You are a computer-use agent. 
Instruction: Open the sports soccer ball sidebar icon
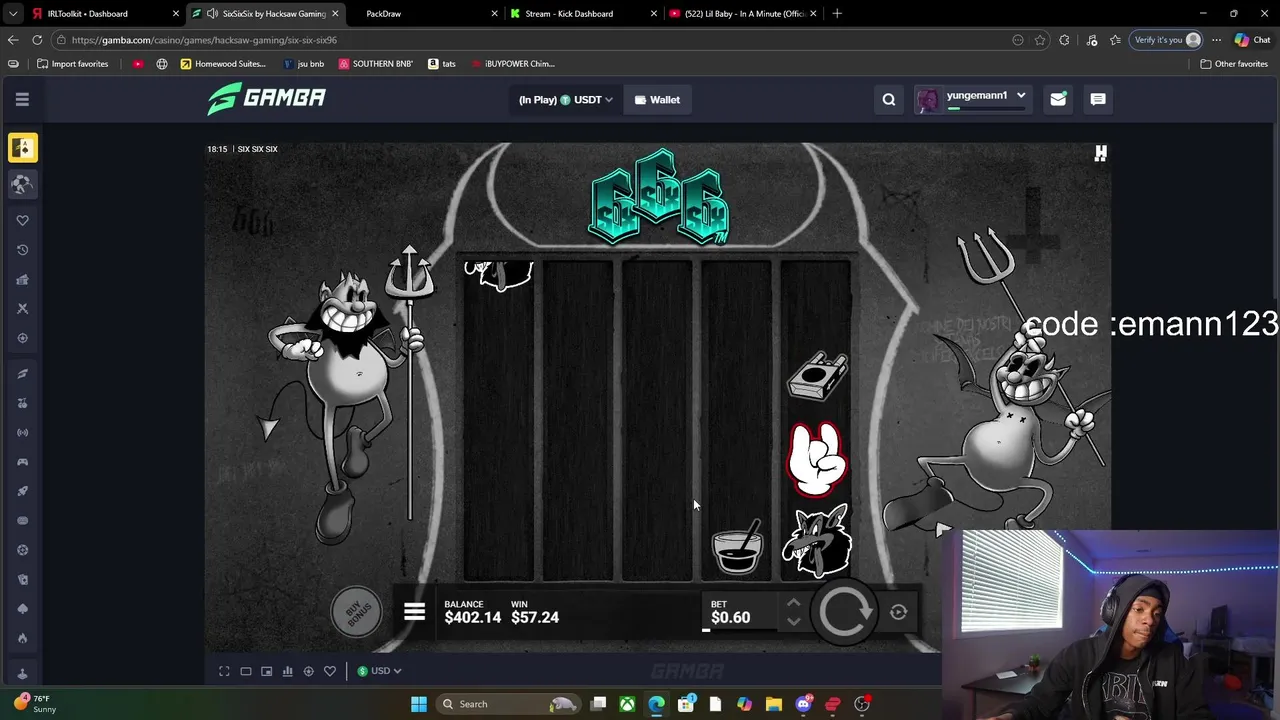point(22,184)
